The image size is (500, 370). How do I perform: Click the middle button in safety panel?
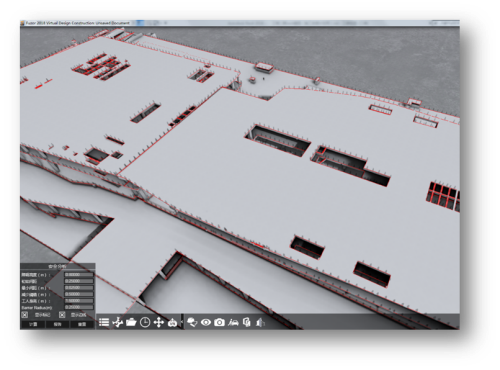coord(57,324)
